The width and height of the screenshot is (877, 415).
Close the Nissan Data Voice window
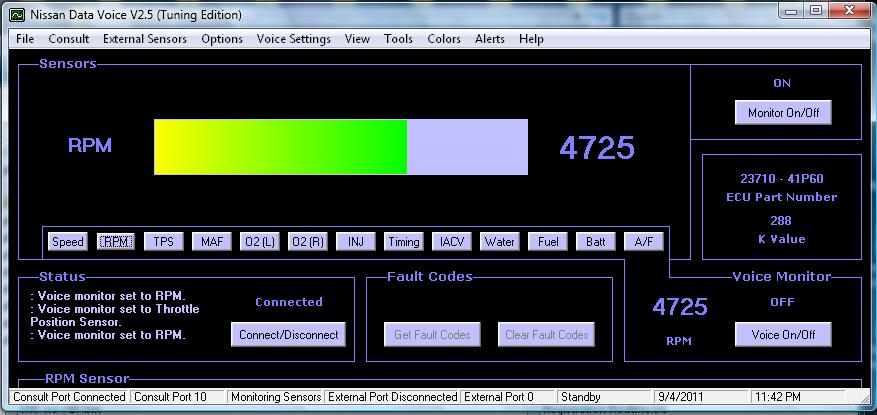click(848, 10)
